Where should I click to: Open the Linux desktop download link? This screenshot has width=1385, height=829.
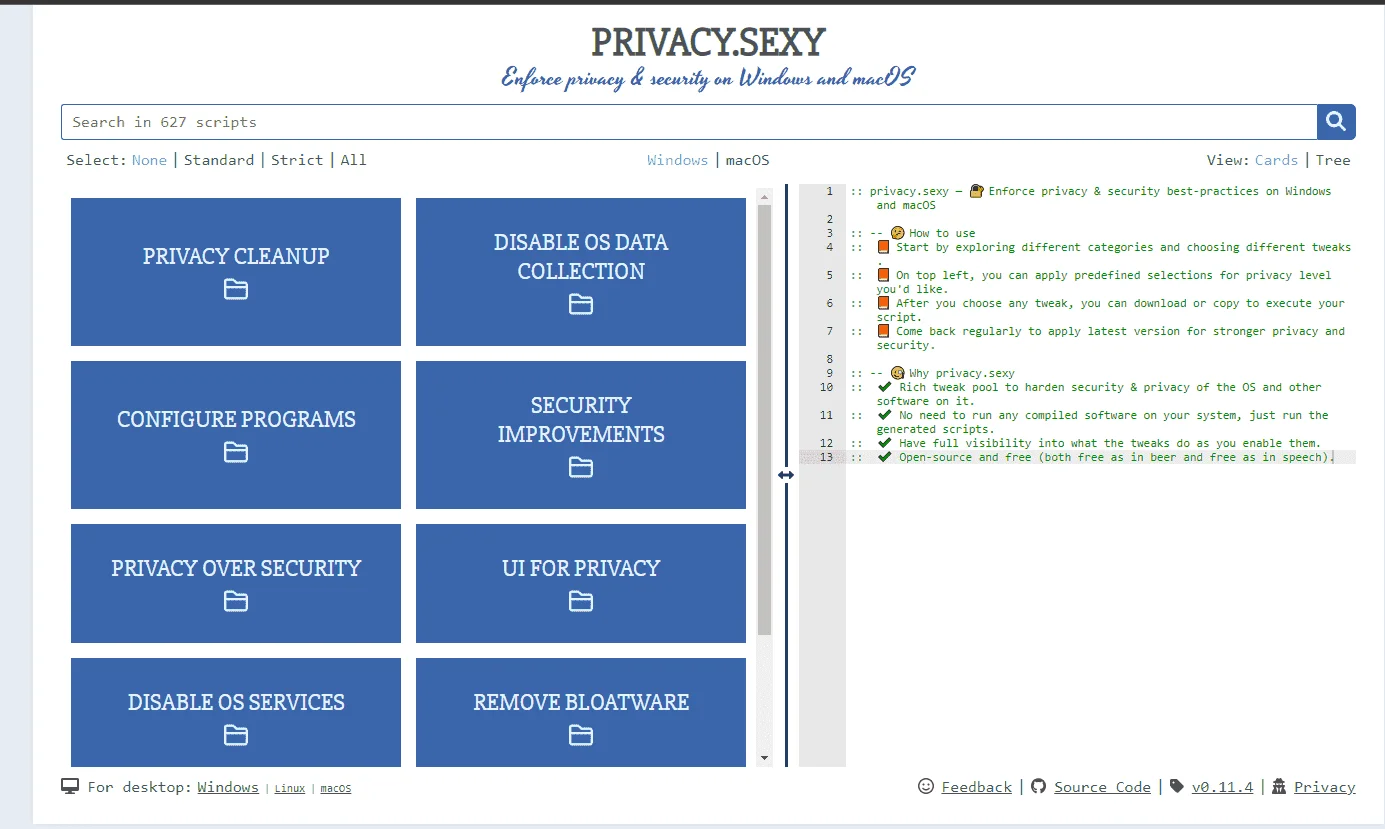click(x=290, y=788)
